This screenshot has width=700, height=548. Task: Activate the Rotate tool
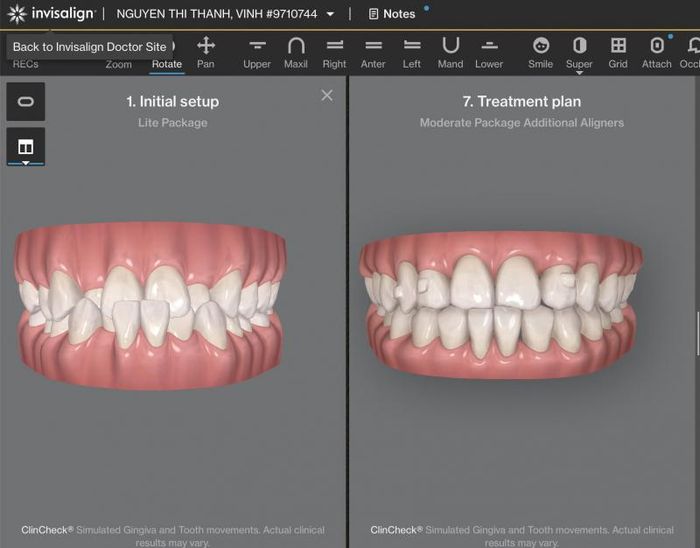click(167, 64)
